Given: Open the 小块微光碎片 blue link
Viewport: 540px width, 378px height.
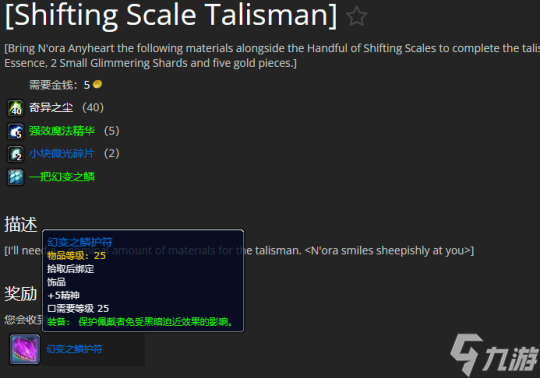Looking at the screenshot, I should (x=61, y=154).
